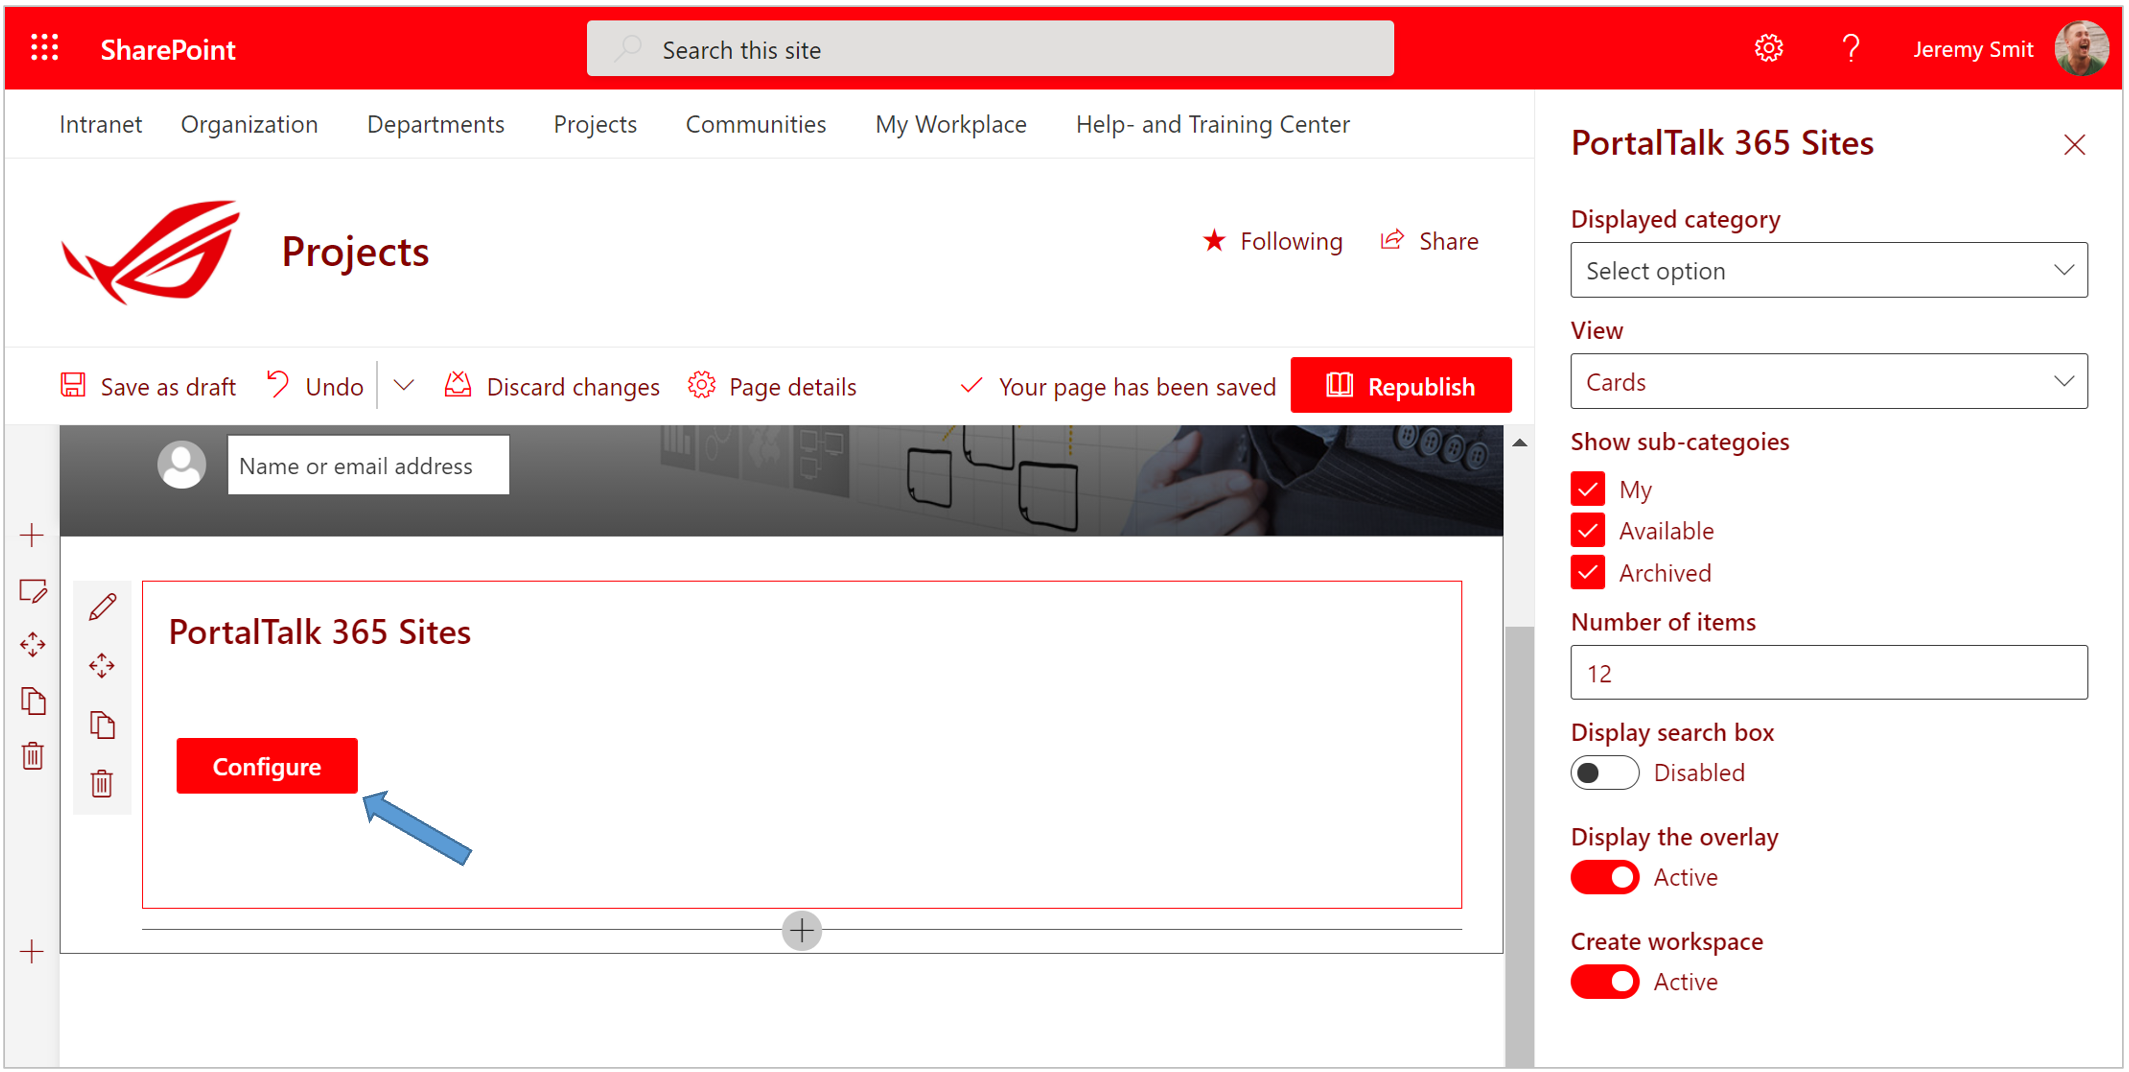Uncheck the My sub-category checkbox
2129x1072 pixels.
point(1588,489)
